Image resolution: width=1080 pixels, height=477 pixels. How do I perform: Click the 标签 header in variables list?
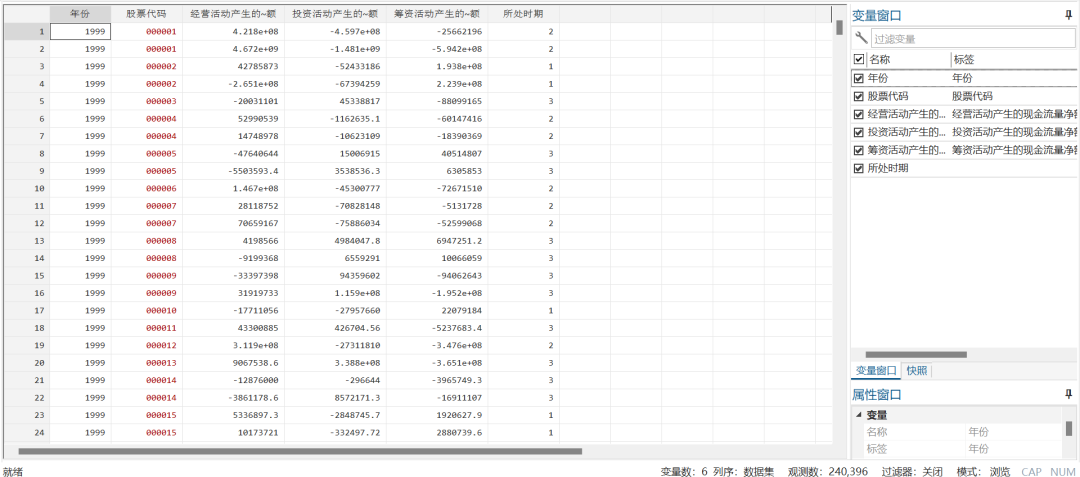pyautogui.click(x=964, y=60)
